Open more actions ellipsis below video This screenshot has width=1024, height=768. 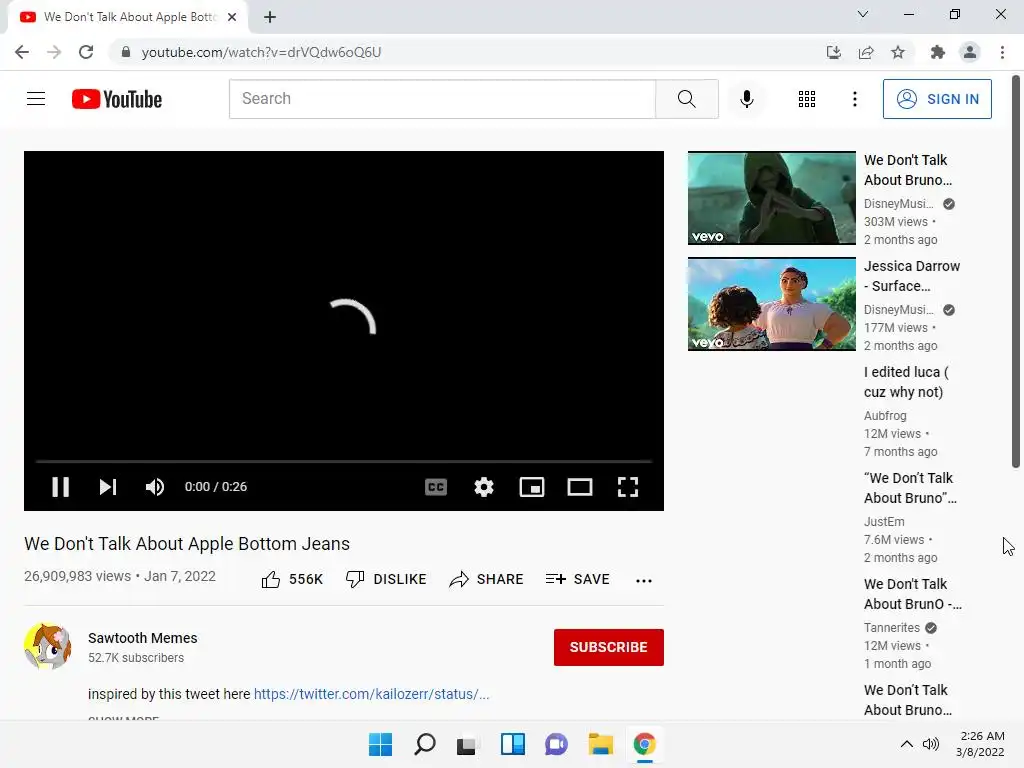coord(644,581)
